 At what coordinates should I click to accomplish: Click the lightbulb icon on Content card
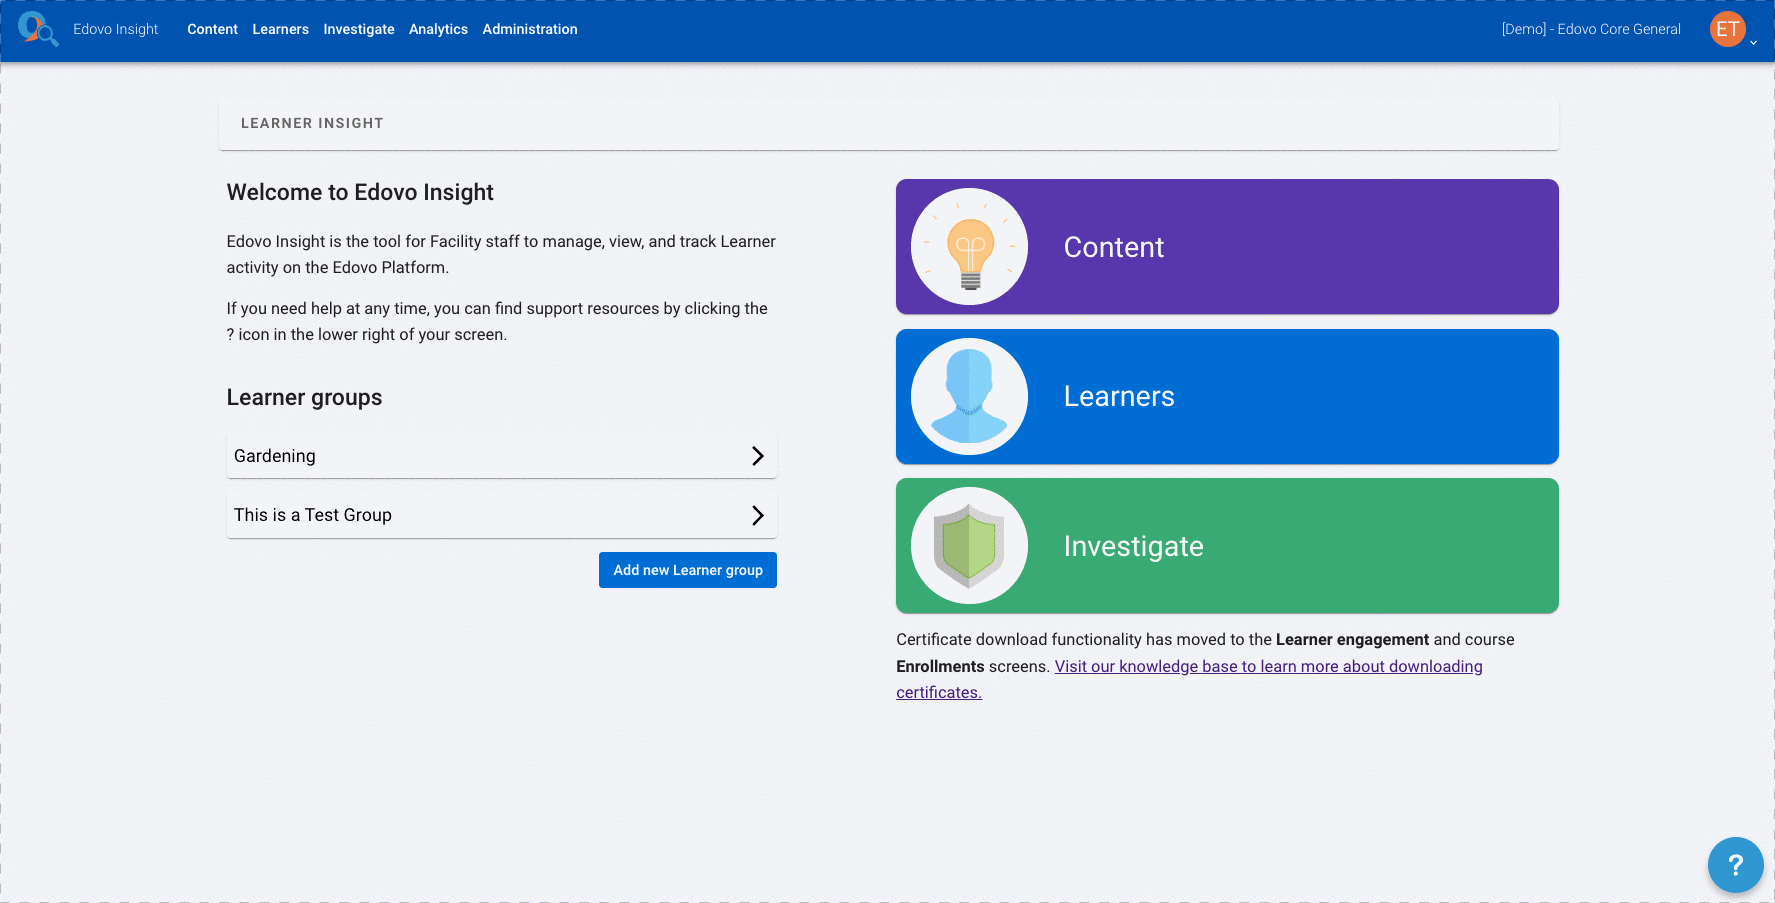[969, 247]
